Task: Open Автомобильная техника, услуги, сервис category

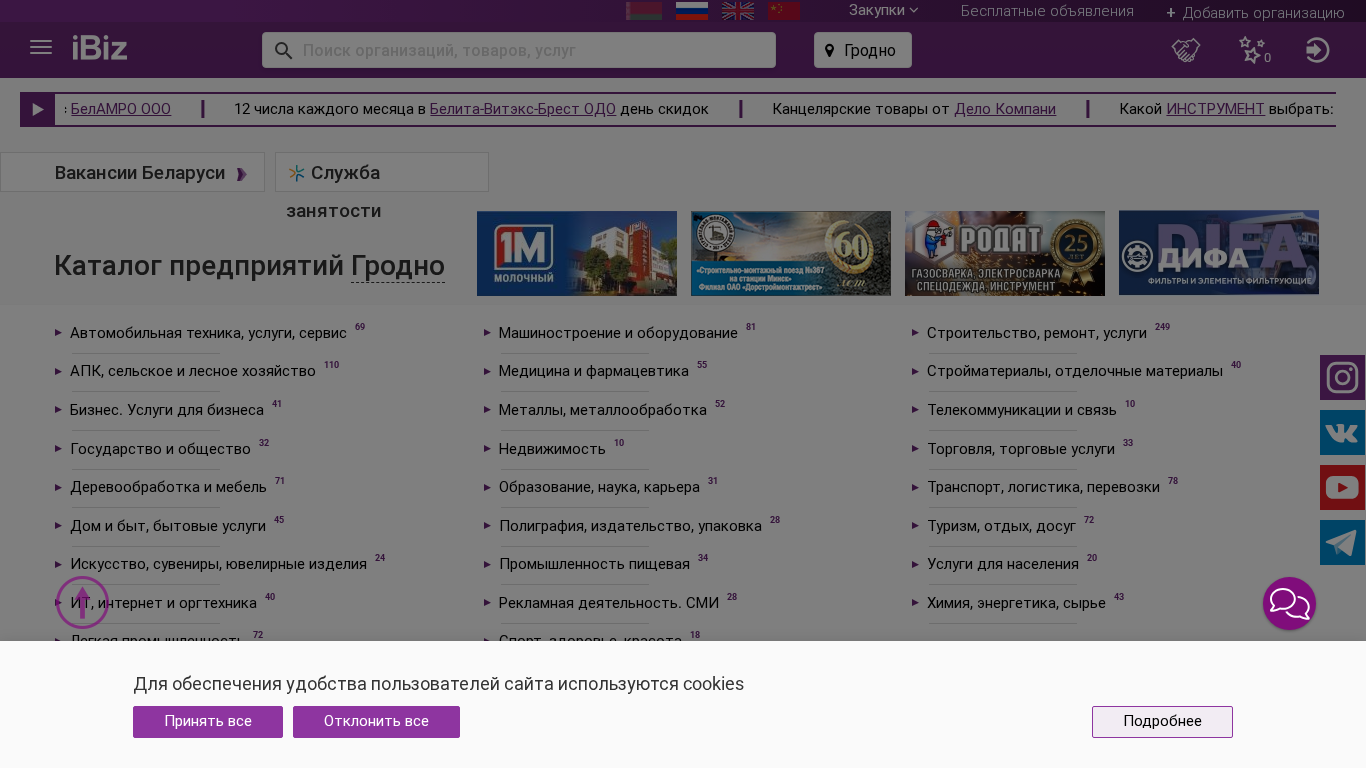Action: [208, 333]
